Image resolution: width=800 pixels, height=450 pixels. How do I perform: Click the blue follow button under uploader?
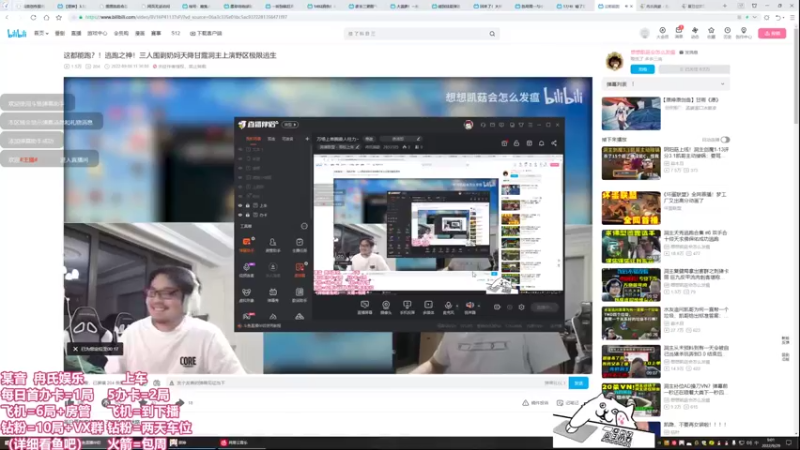[642, 69]
